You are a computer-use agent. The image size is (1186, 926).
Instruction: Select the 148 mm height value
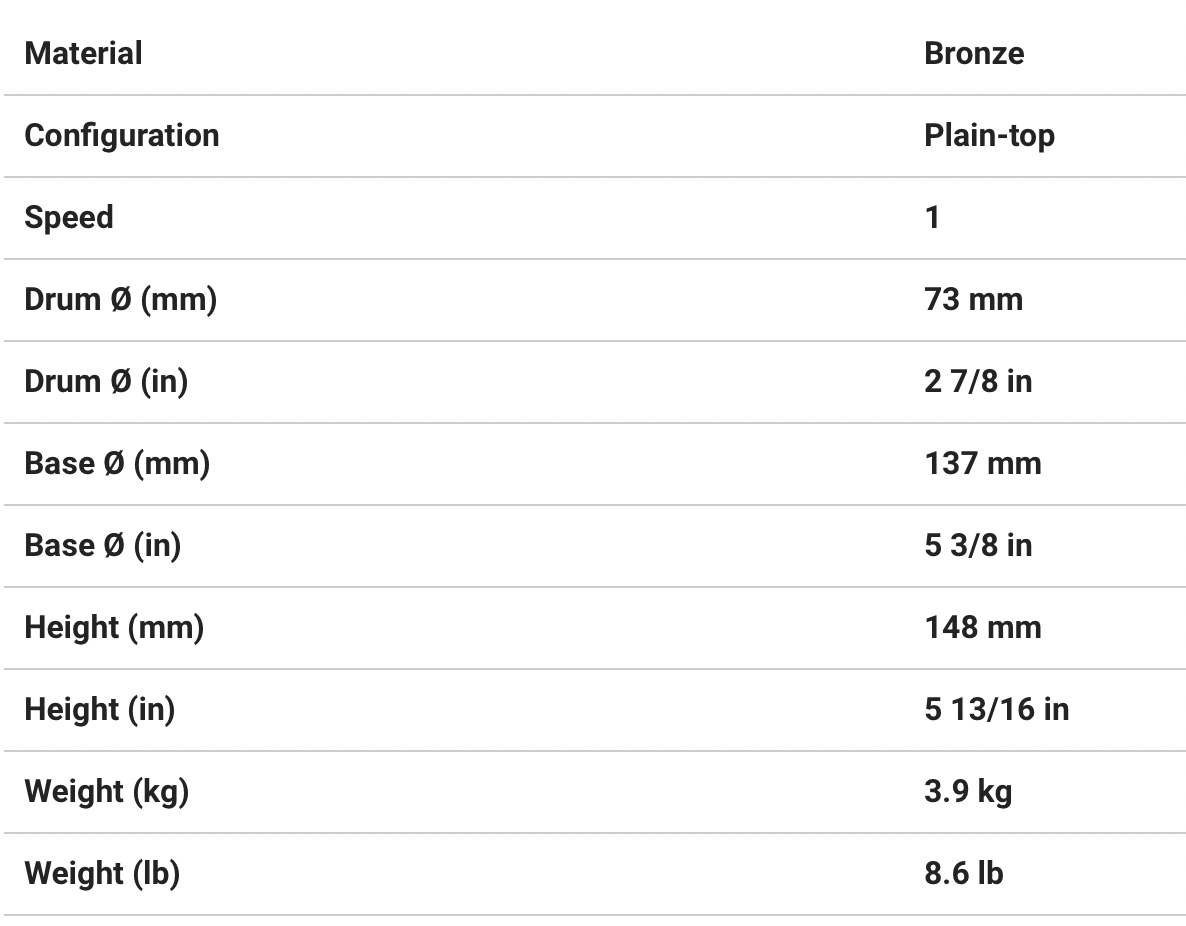pos(982,627)
